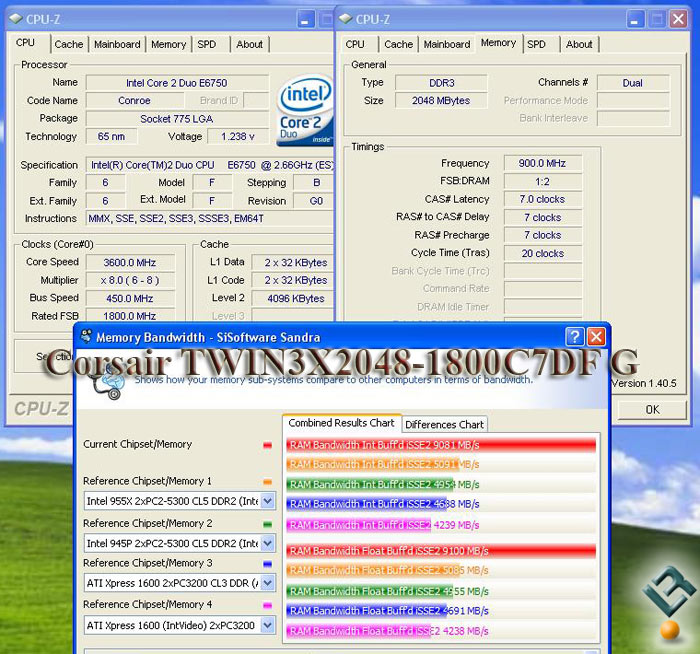Select SPD tab in left CPU-Z window
Screen dimensions: 700x654
point(207,44)
